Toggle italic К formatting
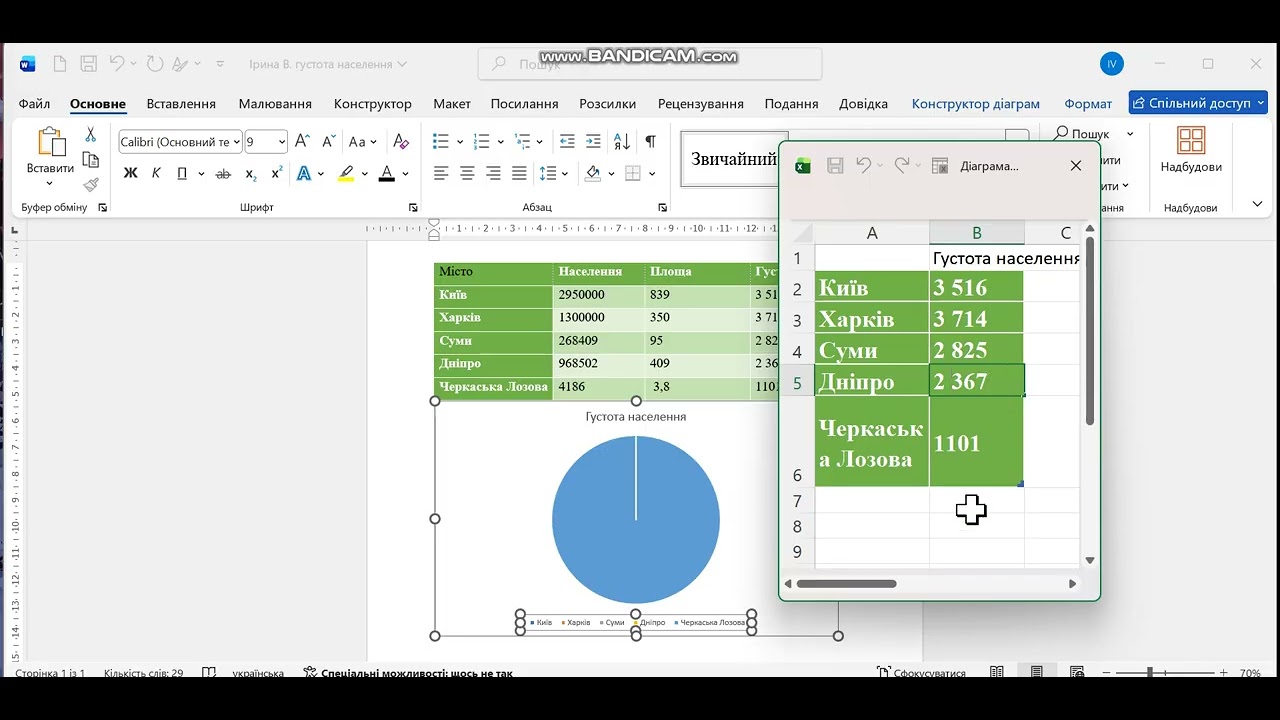The image size is (1280, 720). tap(156, 174)
